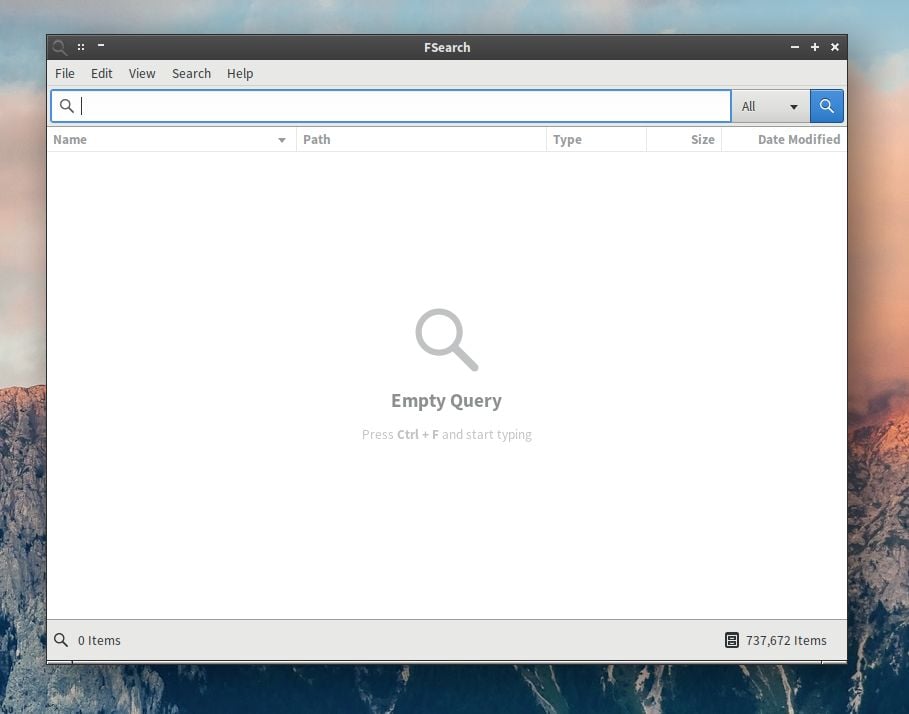Click the magnifier icon inside the search field
The image size is (909, 714).
[x=67, y=105]
